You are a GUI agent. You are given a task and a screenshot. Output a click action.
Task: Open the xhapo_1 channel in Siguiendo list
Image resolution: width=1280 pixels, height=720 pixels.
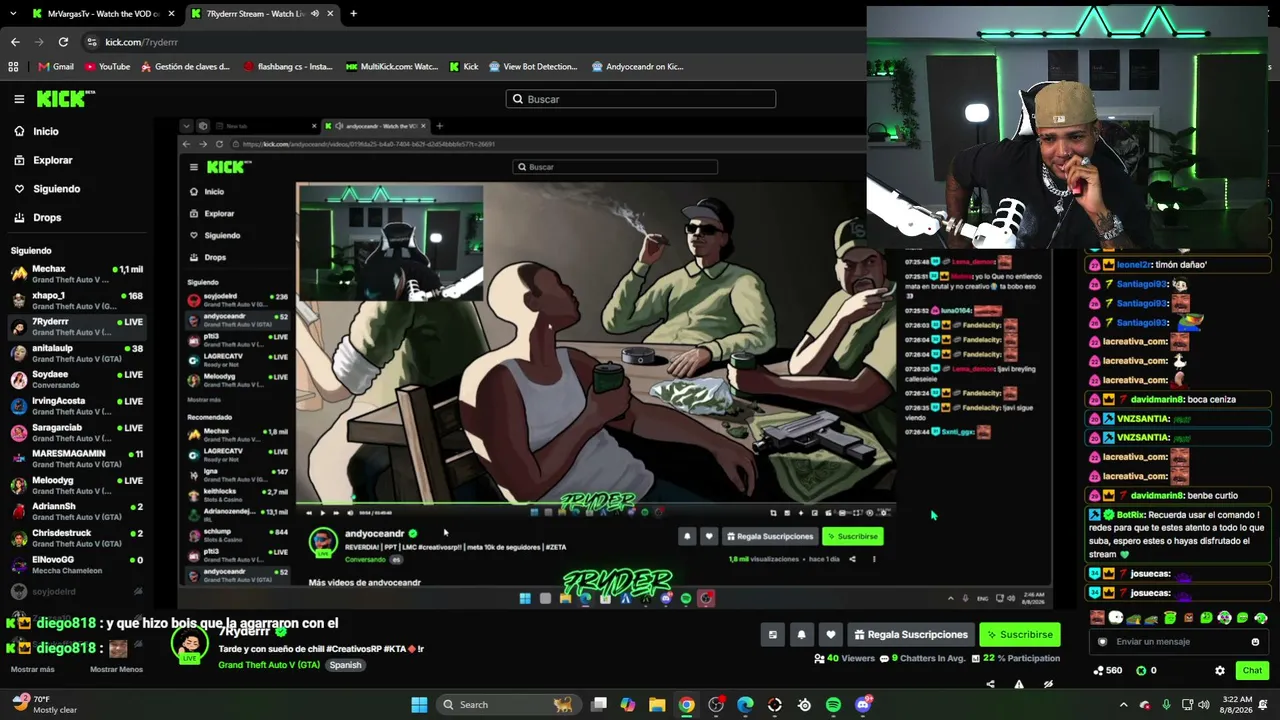[77, 301]
